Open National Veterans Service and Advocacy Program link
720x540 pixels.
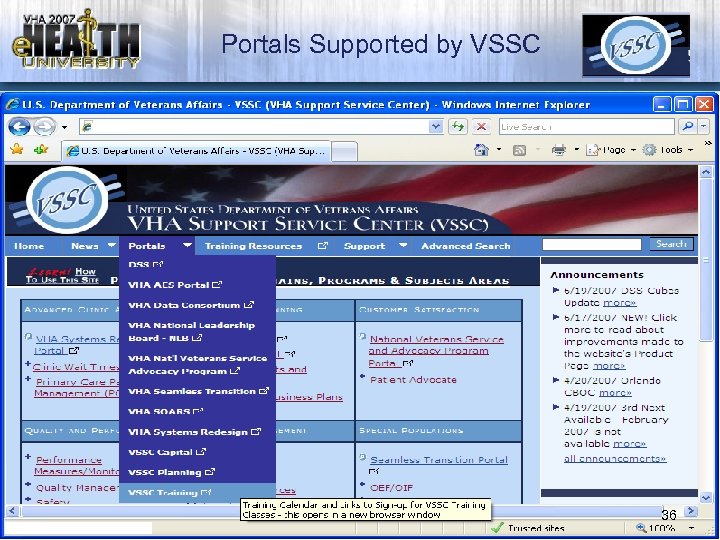(x=436, y=351)
